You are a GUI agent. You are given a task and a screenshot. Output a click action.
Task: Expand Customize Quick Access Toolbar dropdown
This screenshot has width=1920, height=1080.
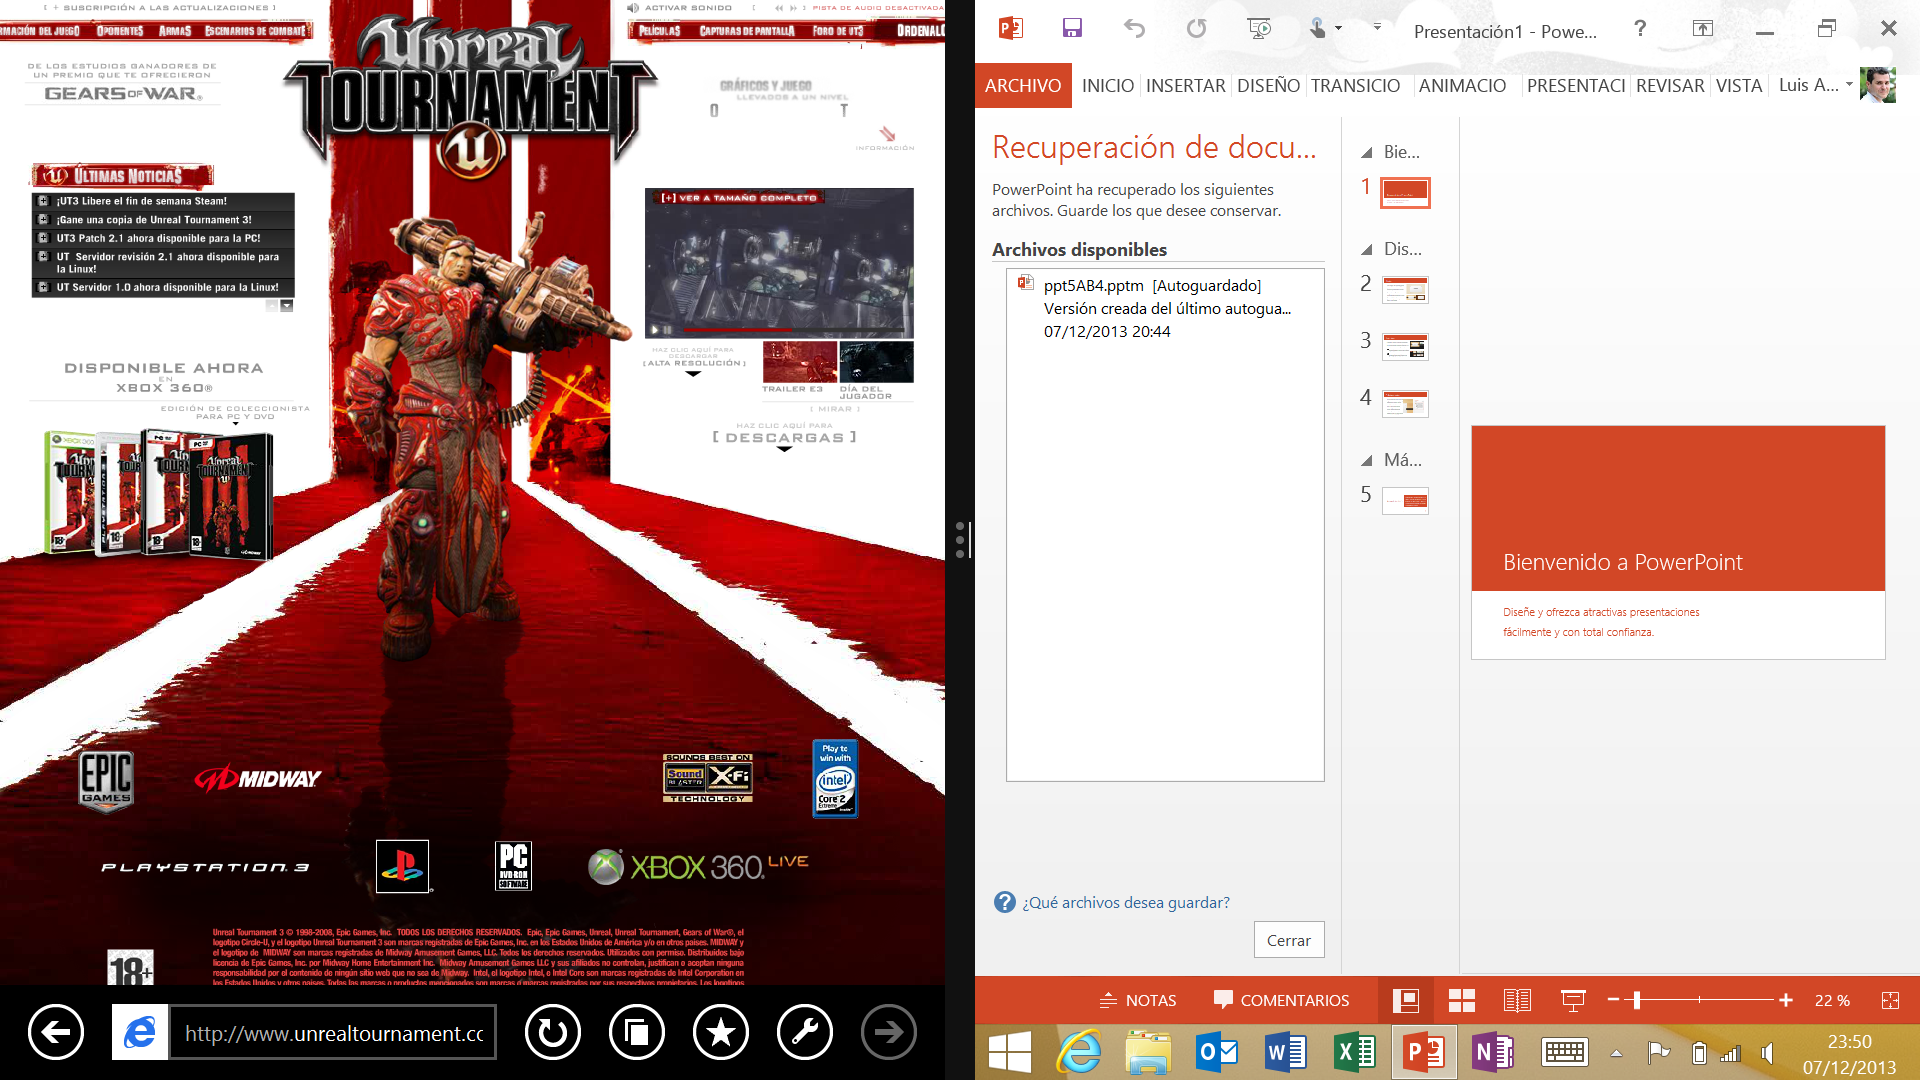pos(1377,28)
